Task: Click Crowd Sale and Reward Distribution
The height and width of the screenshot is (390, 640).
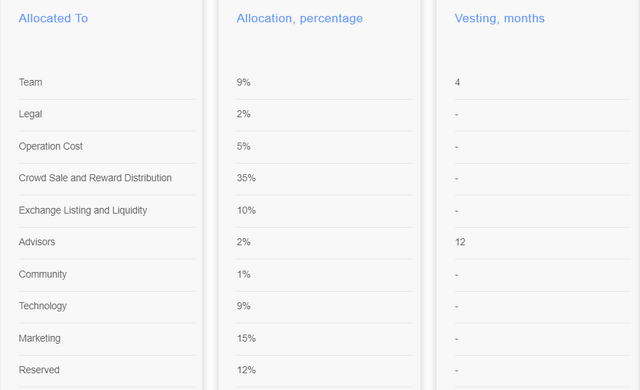Action: [x=95, y=178]
